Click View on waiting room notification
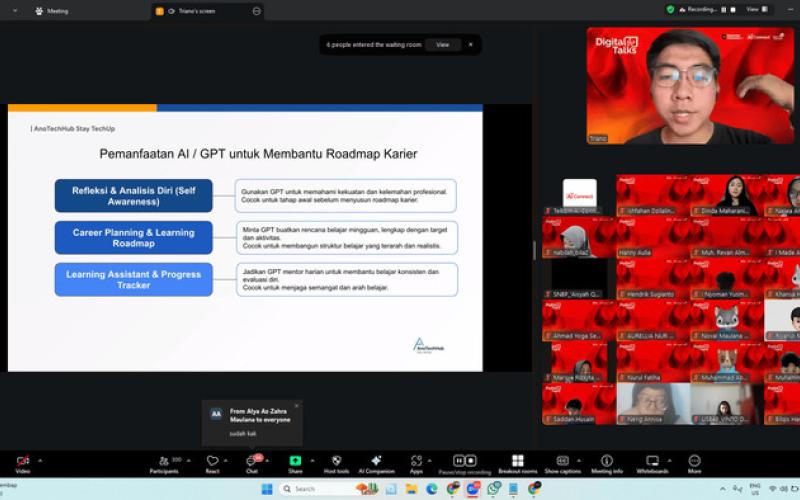 (x=442, y=45)
